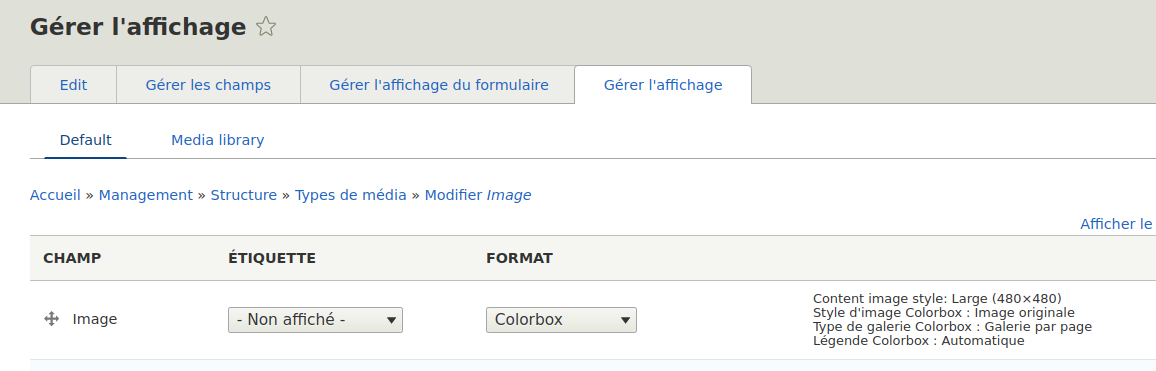Open the Edit tab
The image size is (1156, 371).
(73, 85)
